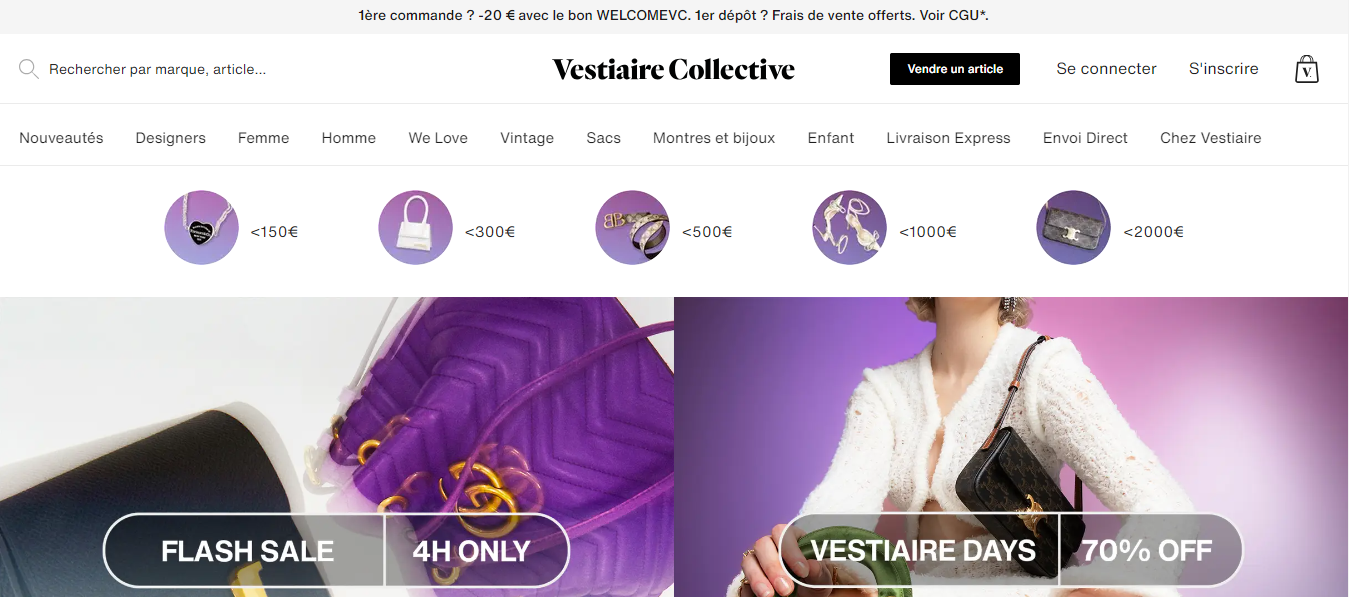
Task: Open the Femme menu
Action: (x=264, y=138)
